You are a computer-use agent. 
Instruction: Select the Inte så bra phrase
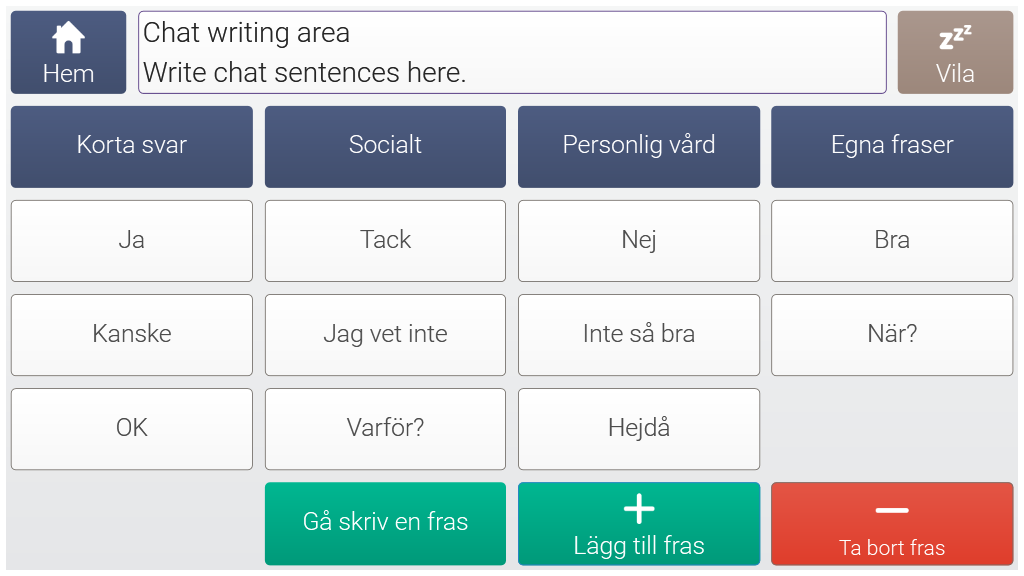tap(639, 334)
